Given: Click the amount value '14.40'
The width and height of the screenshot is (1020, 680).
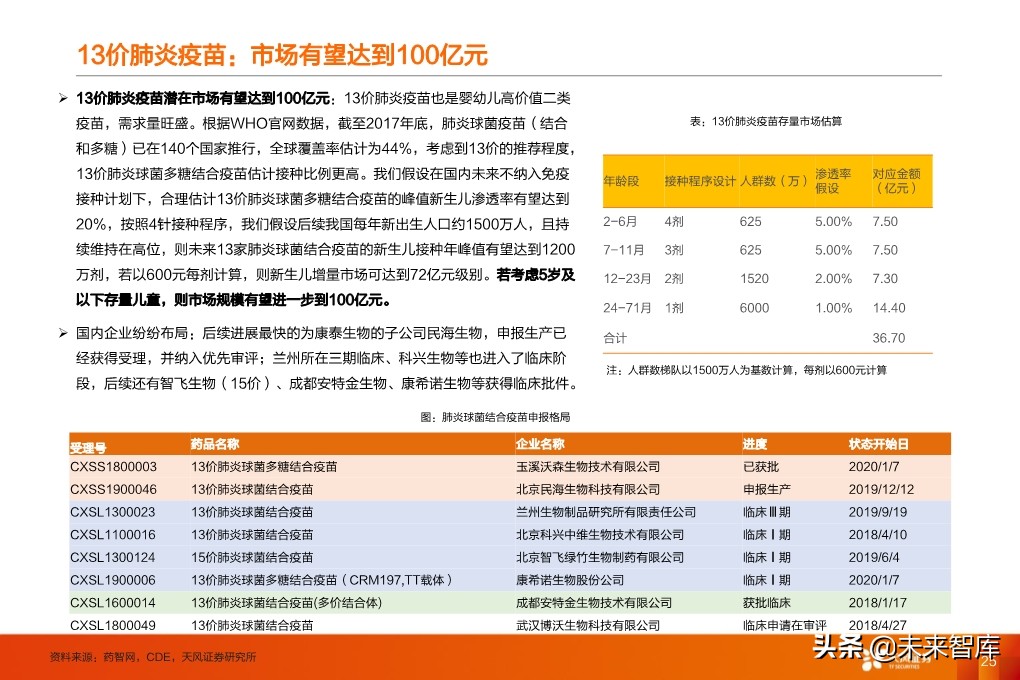Looking at the screenshot, I should click(x=889, y=308).
